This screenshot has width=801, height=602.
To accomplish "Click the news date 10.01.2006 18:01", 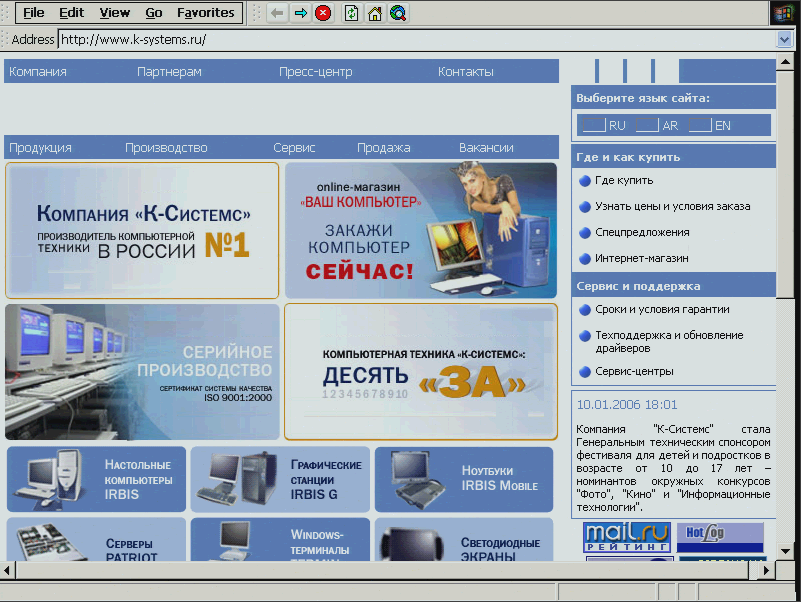I will [x=627, y=405].
